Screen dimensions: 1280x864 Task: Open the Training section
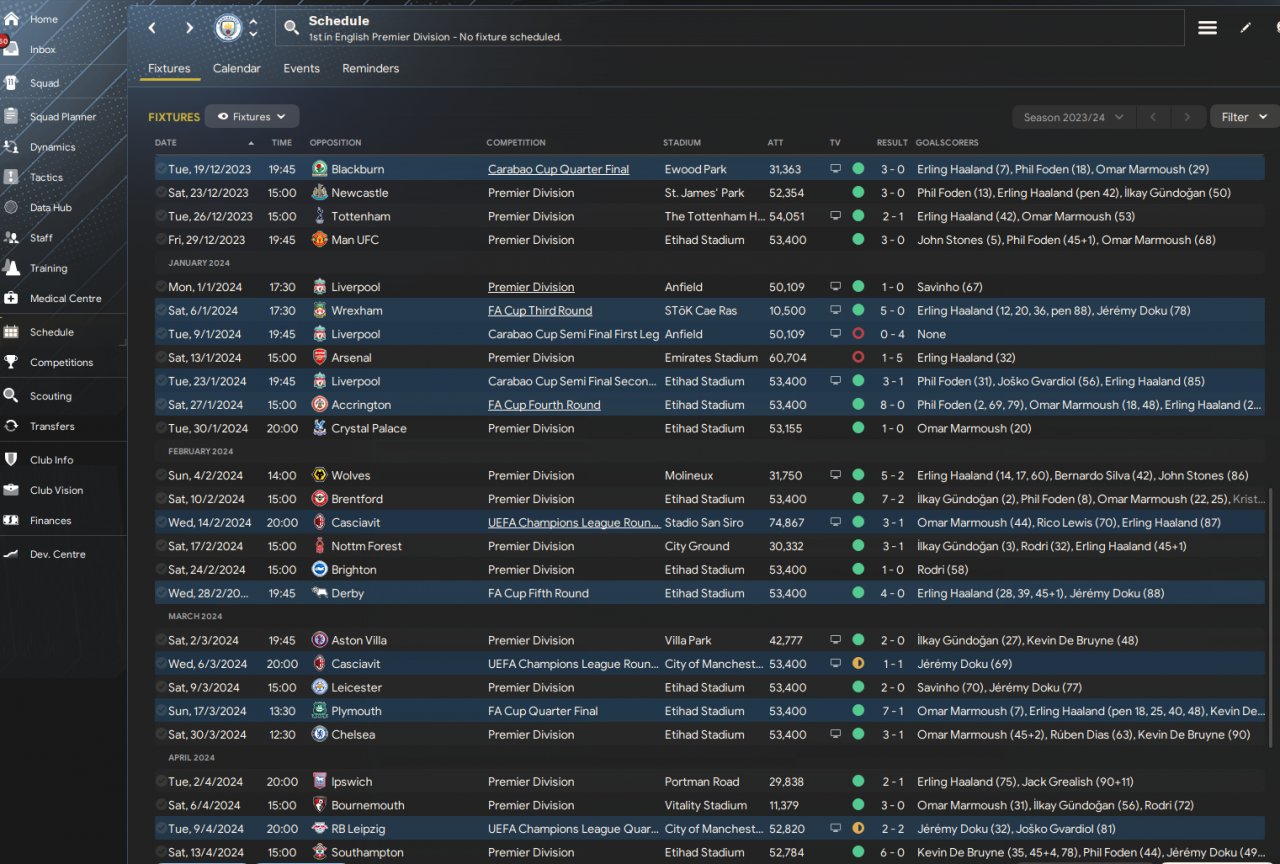(x=48, y=268)
